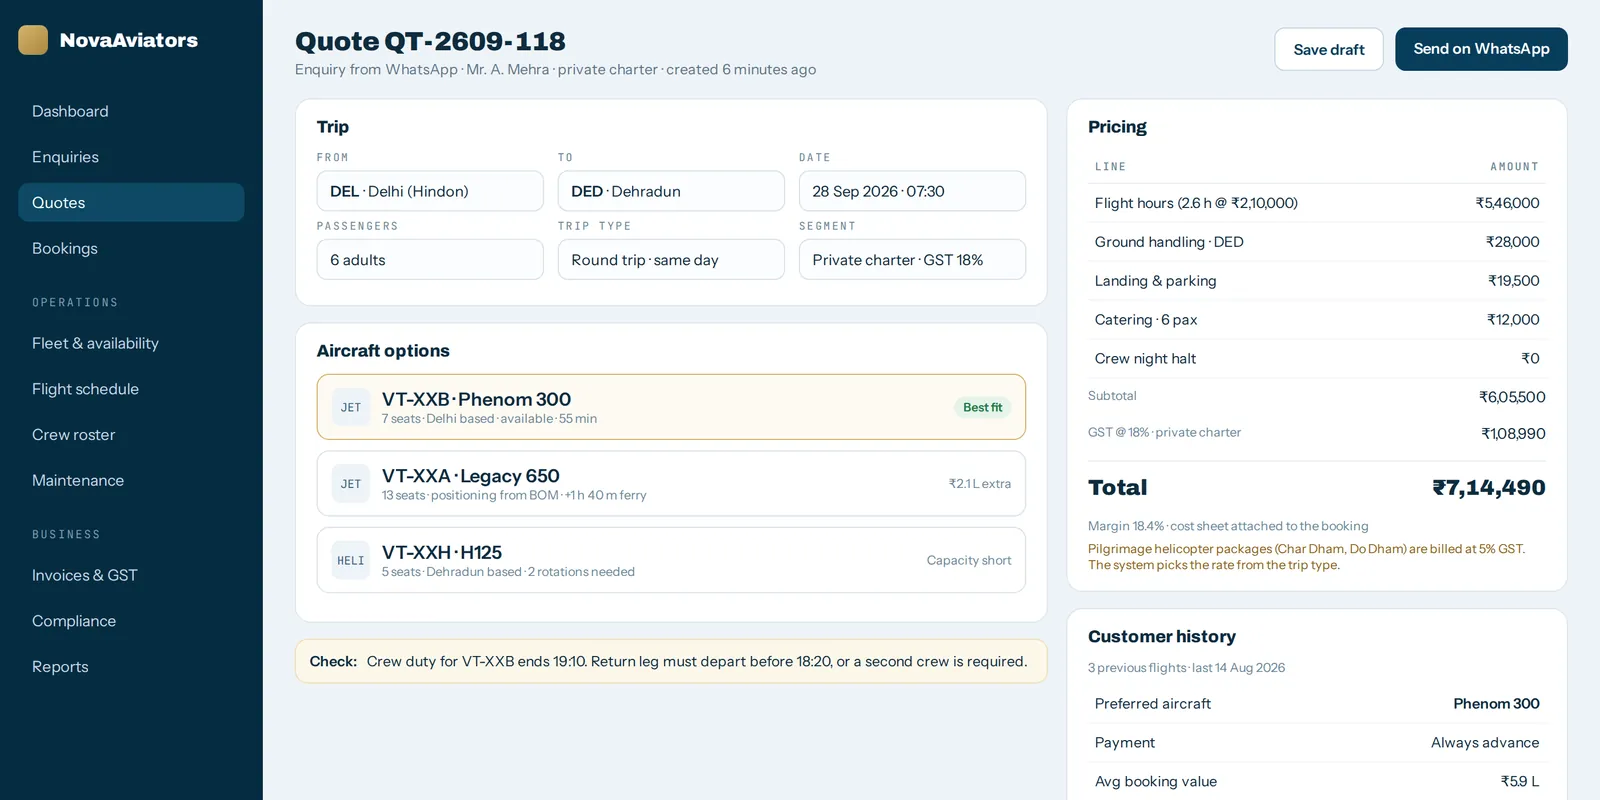Select the JET badge beside VT-XXB Phenom 300
Viewport: 1600px width, 800px height.
351,407
